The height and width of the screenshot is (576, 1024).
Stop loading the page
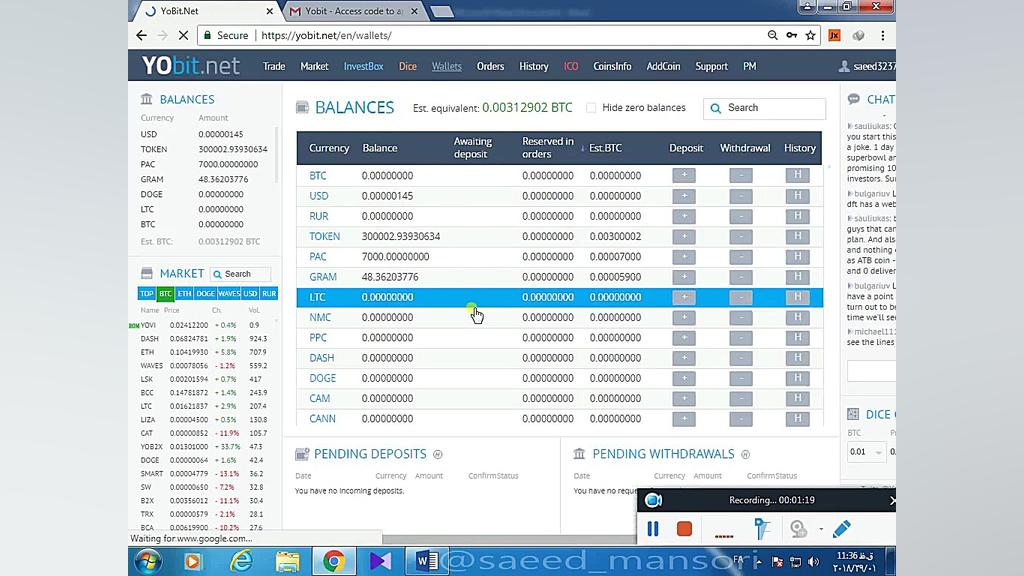183,35
